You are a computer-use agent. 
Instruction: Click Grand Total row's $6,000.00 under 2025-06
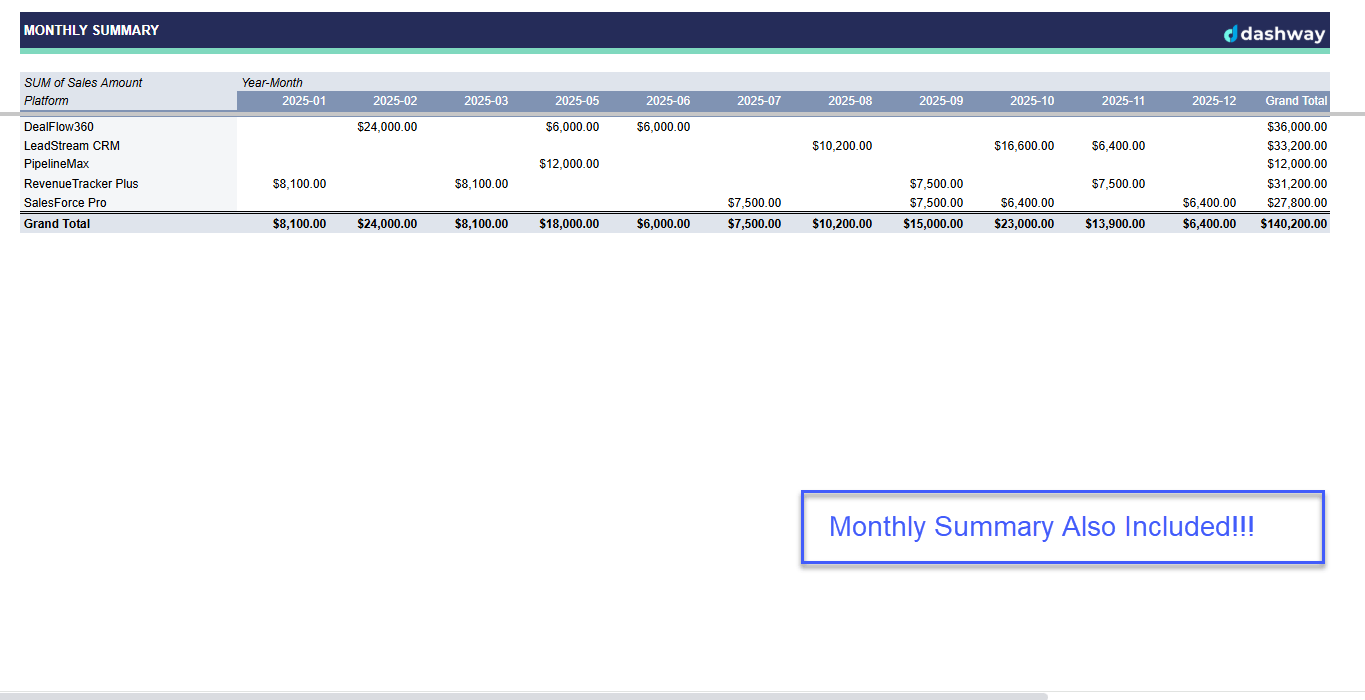pyautogui.click(x=663, y=224)
